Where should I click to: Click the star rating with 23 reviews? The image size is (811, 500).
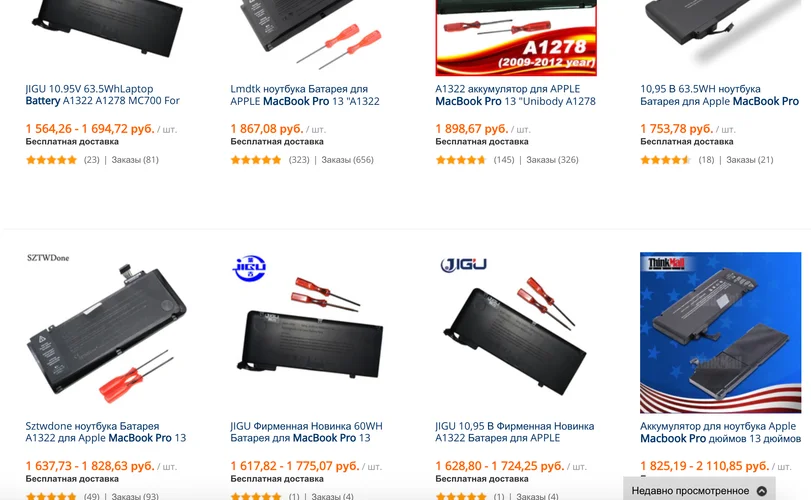click(51, 160)
